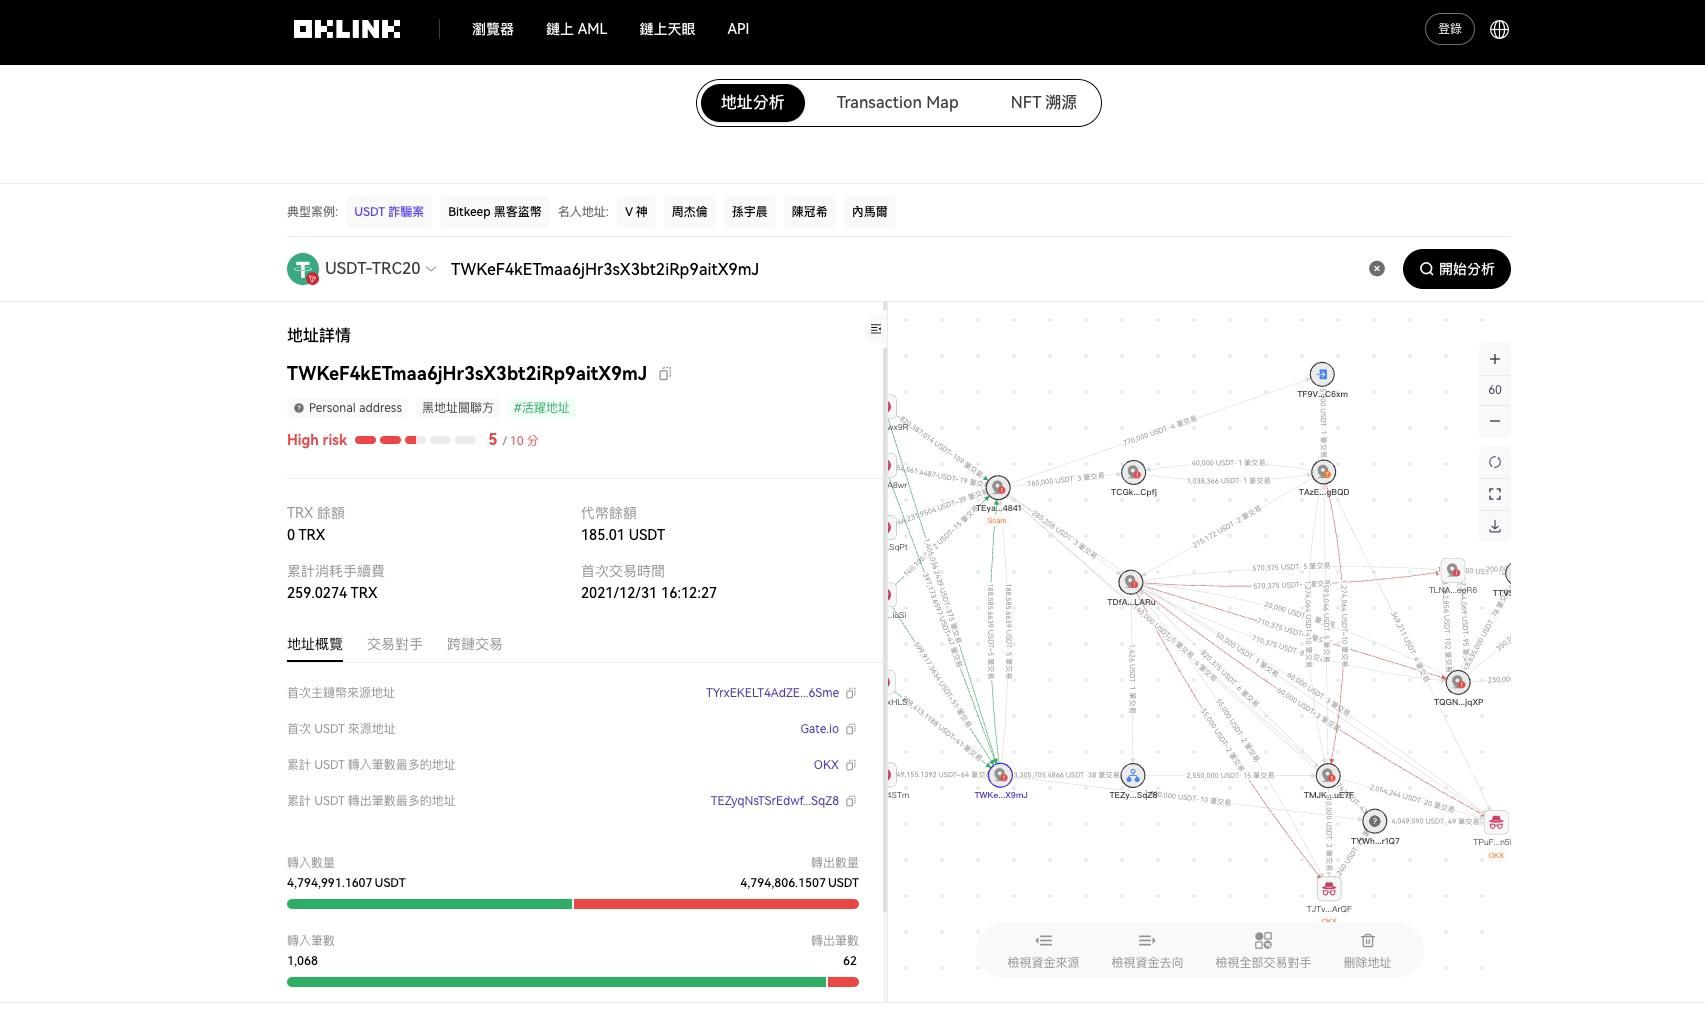This screenshot has height=1017, width=1705.
Task: Select the TAzE...gBQD node
Action: pos(1323,471)
